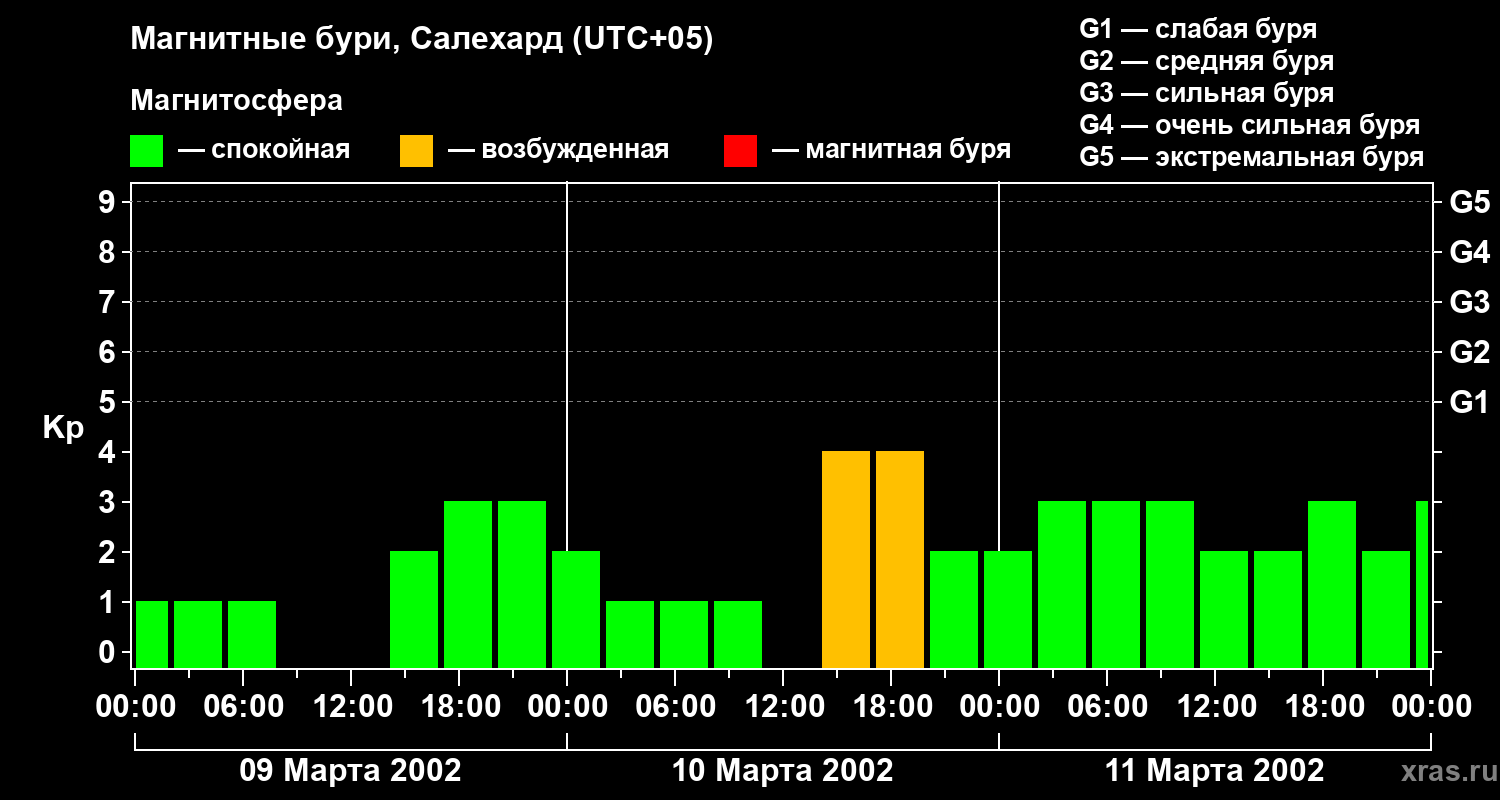Click the second orange Kp 4 bar
The height and width of the screenshot is (800, 1500).
[900, 560]
